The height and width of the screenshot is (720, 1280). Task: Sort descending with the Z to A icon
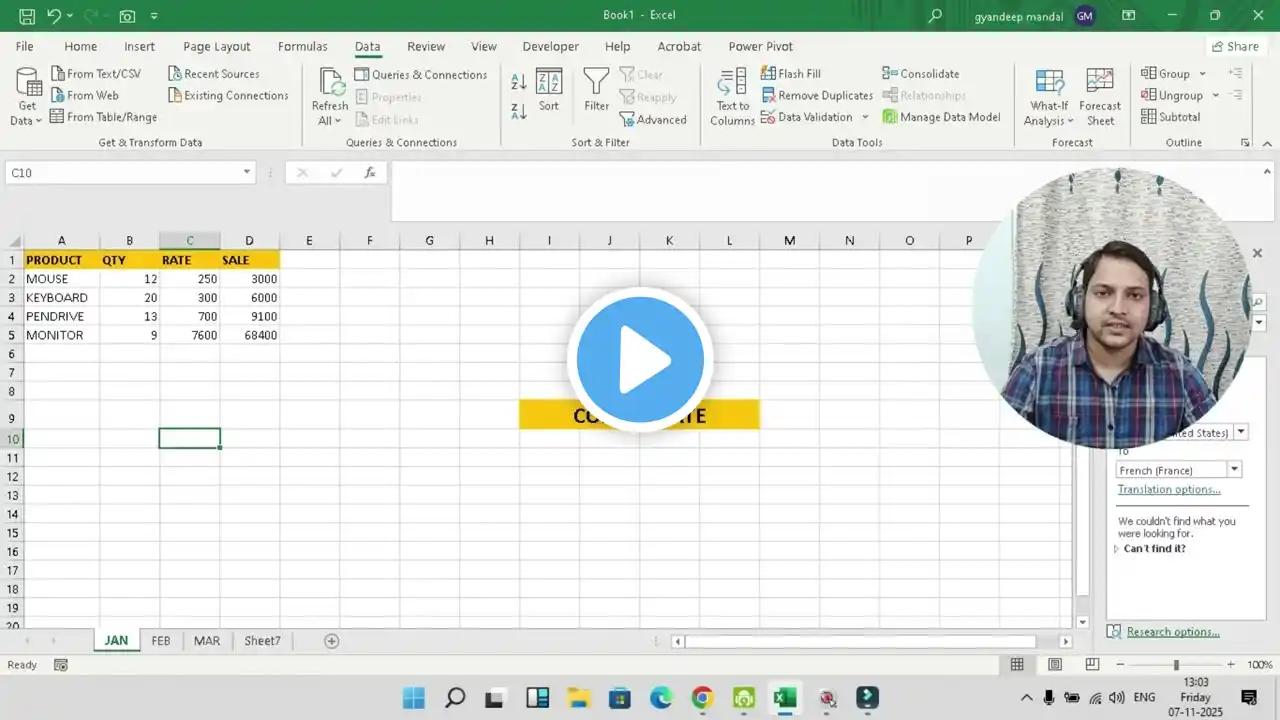click(519, 111)
